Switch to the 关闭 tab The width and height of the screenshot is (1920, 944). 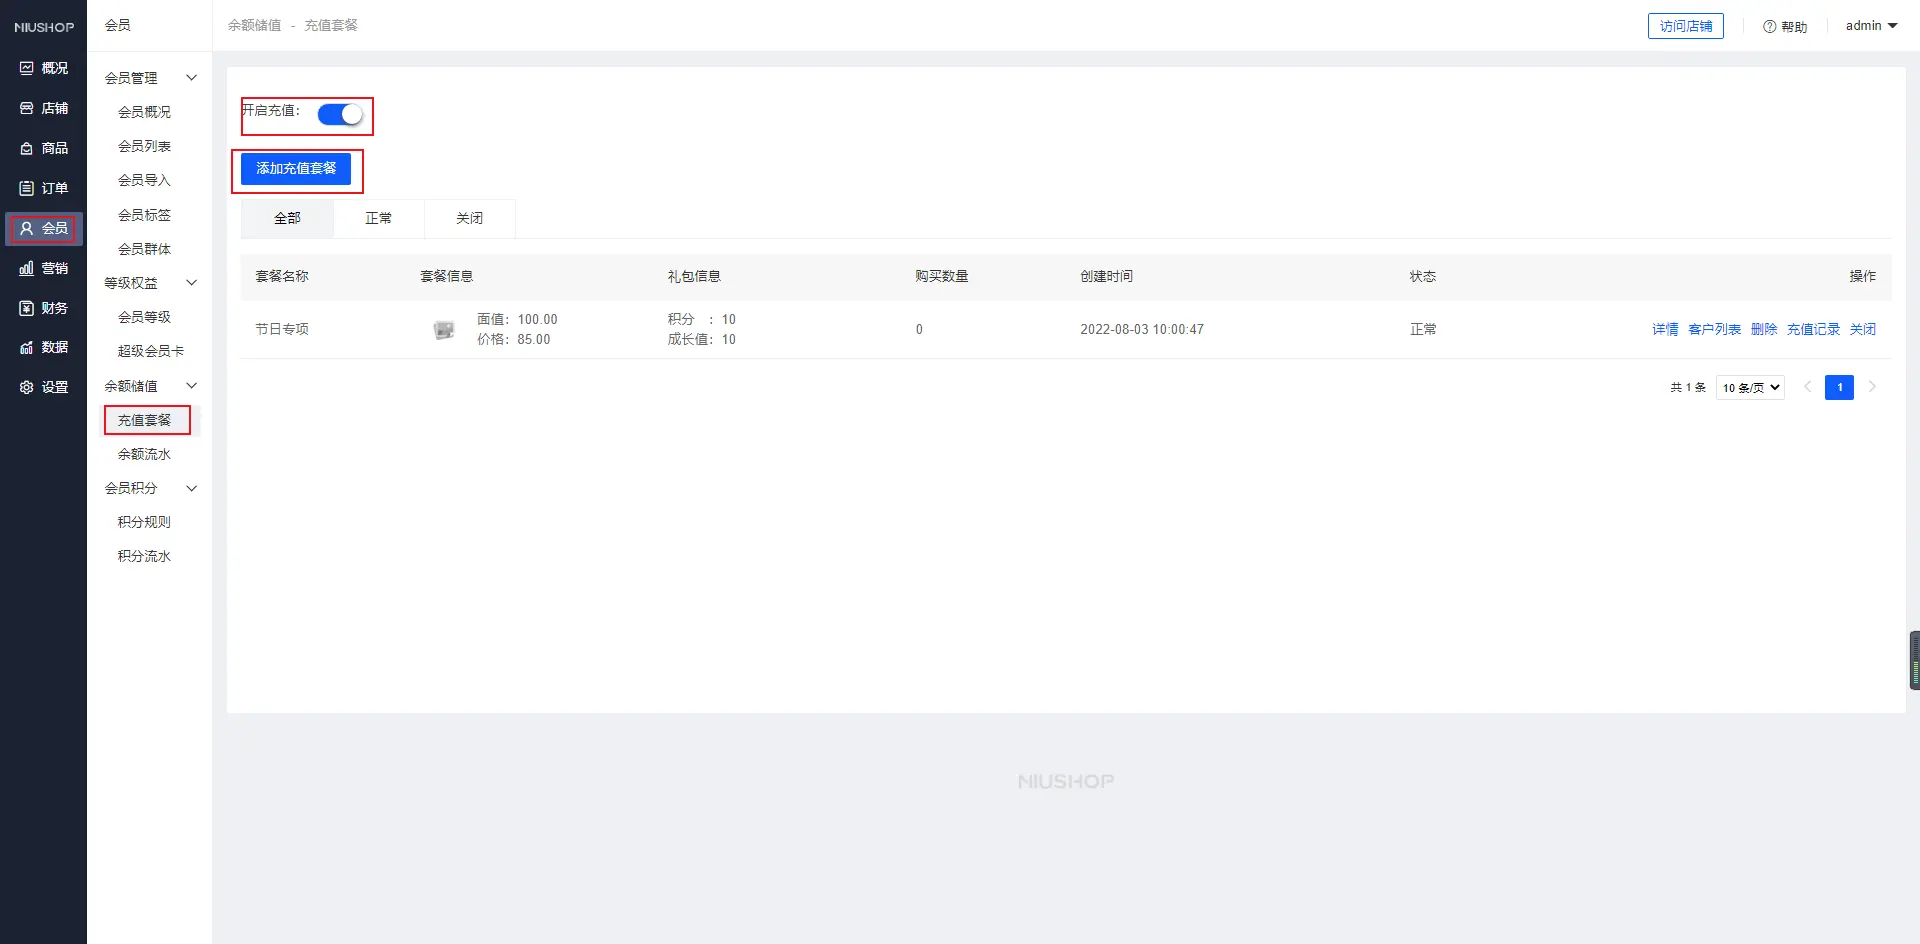click(469, 218)
